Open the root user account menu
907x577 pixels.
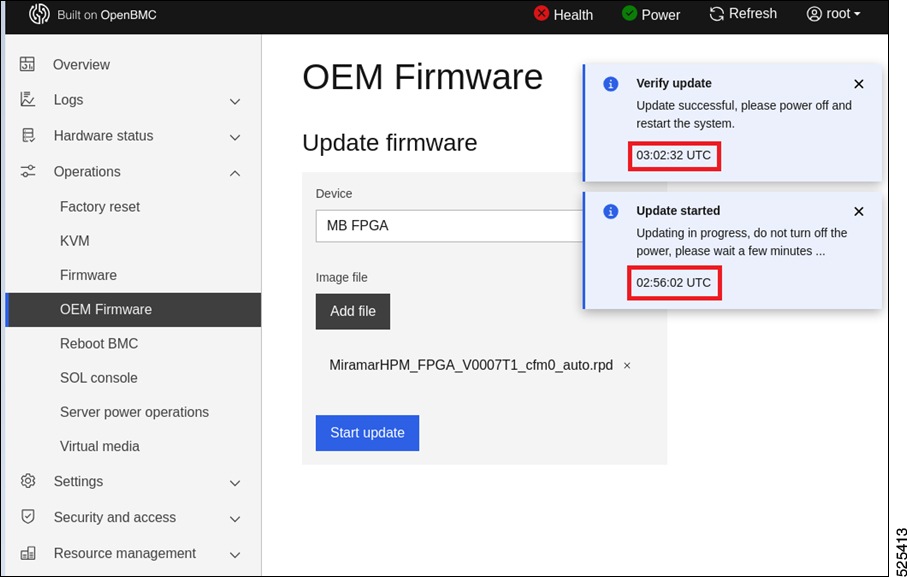pyautogui.click(x=834, y=14)
